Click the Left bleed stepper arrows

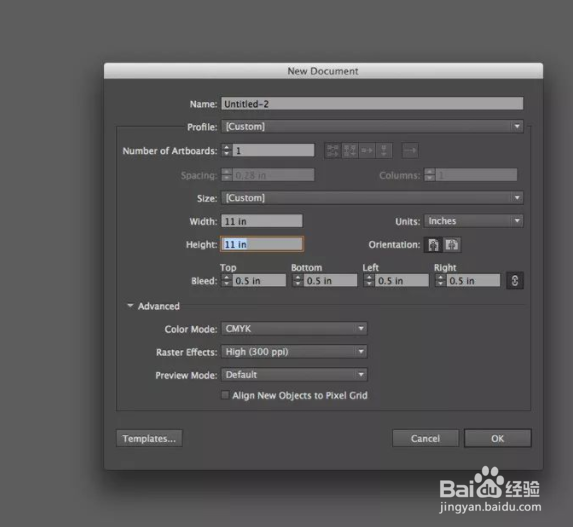pyautogui.click(x=369, y=281)
